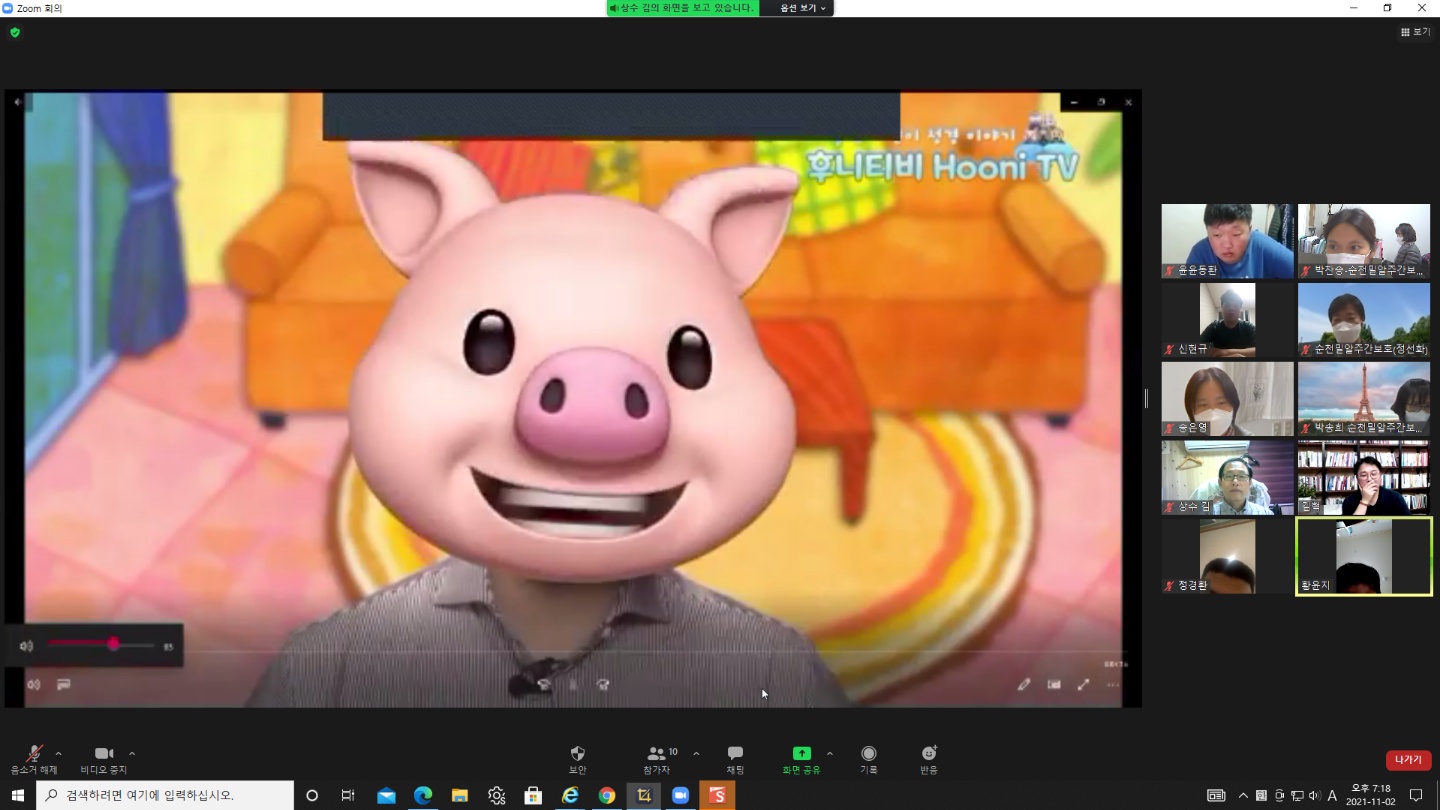Click the 후니티비 Hooni TV title text
Viewport: 1440px width, 810px height.
[x=943, y=166]
